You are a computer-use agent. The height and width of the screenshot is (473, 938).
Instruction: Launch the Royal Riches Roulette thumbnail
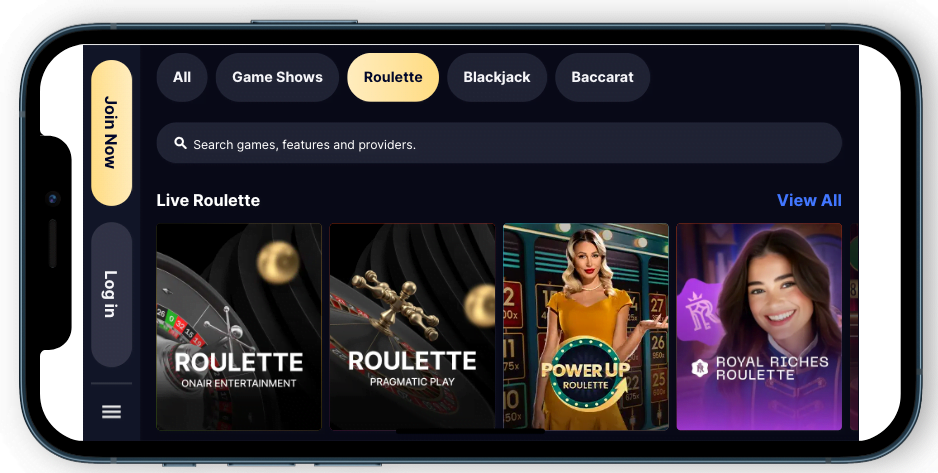tap(759, 326)
